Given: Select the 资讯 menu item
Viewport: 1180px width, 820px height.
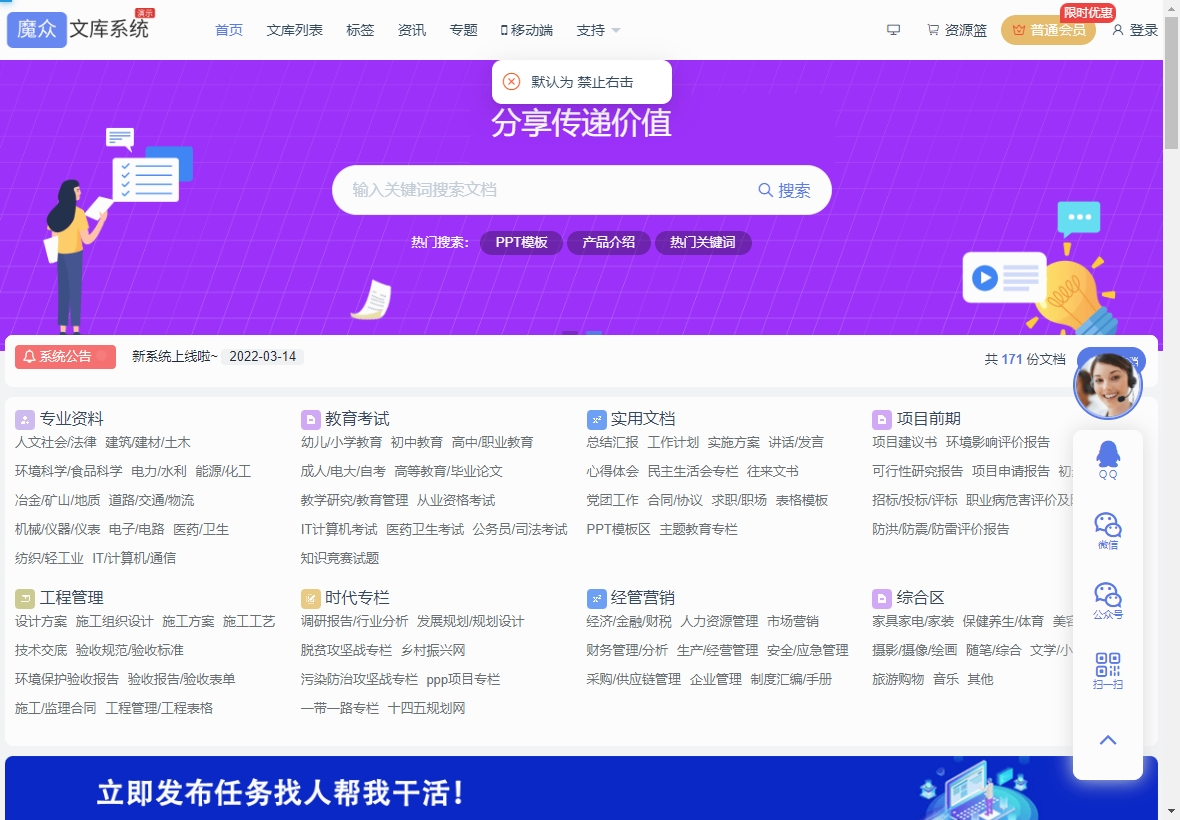Looking at the screenshot, I should (411, 30).
